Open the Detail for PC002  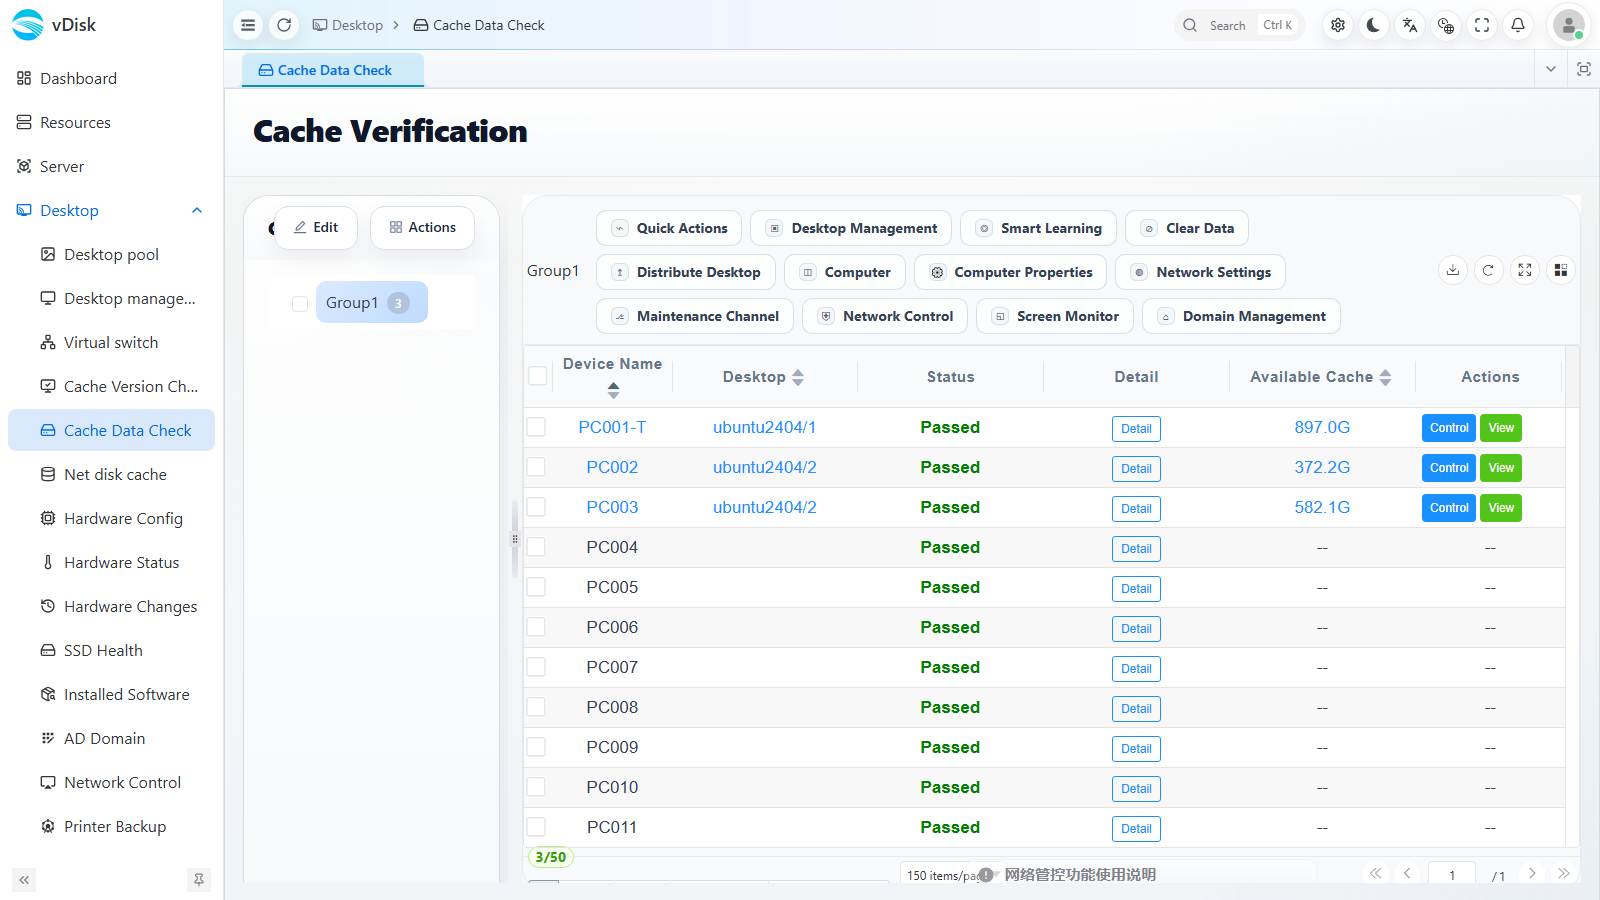[1136, 468]
